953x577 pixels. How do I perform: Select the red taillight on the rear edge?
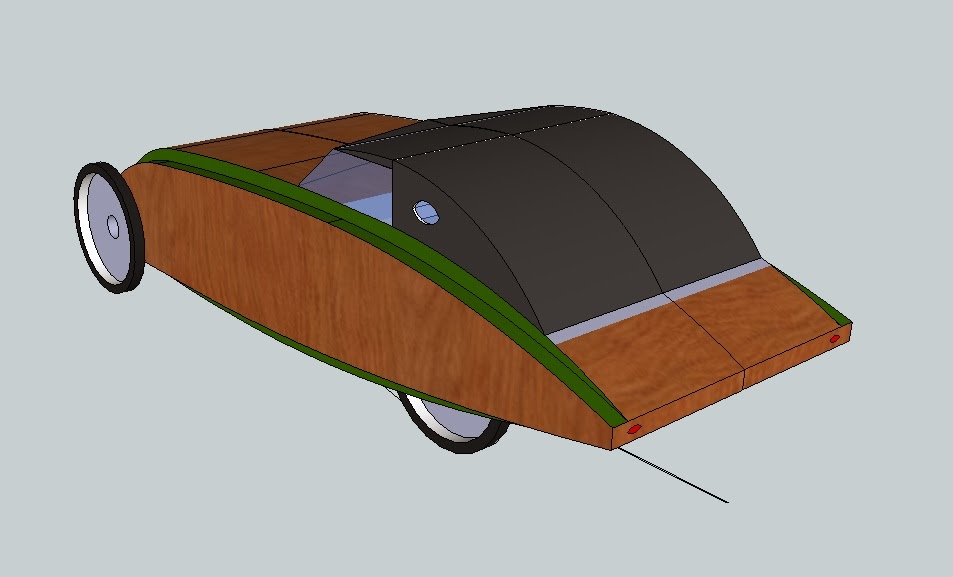point(634,428)
